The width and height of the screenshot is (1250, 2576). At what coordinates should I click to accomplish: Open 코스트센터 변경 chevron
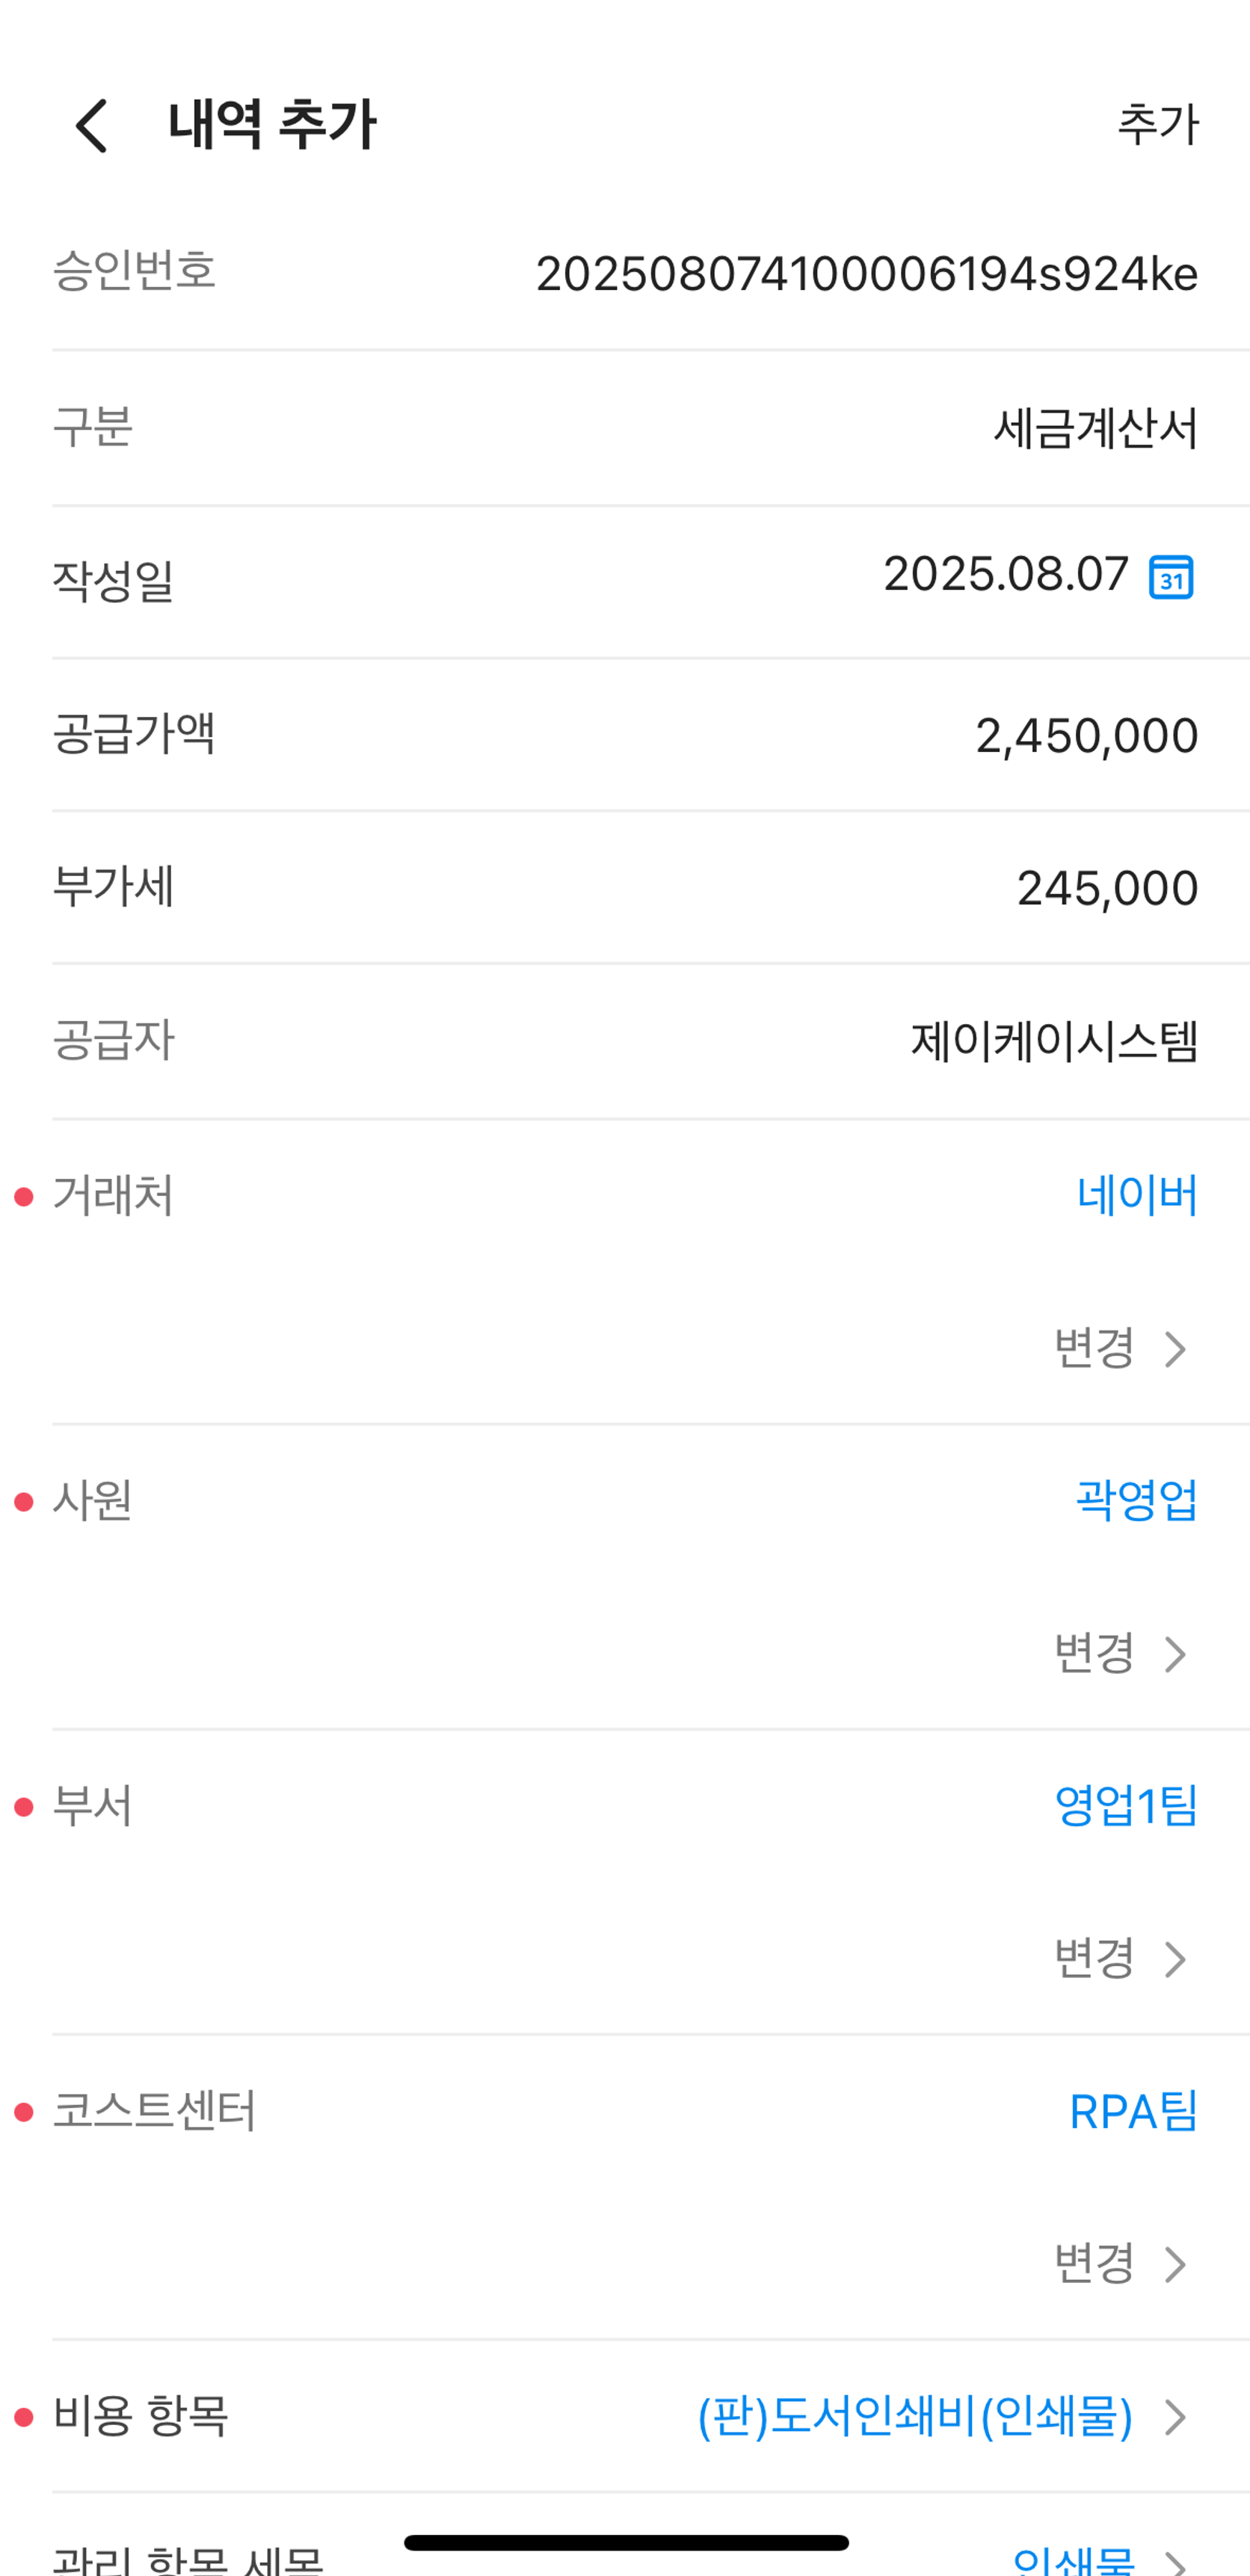pos(1175,2264)
